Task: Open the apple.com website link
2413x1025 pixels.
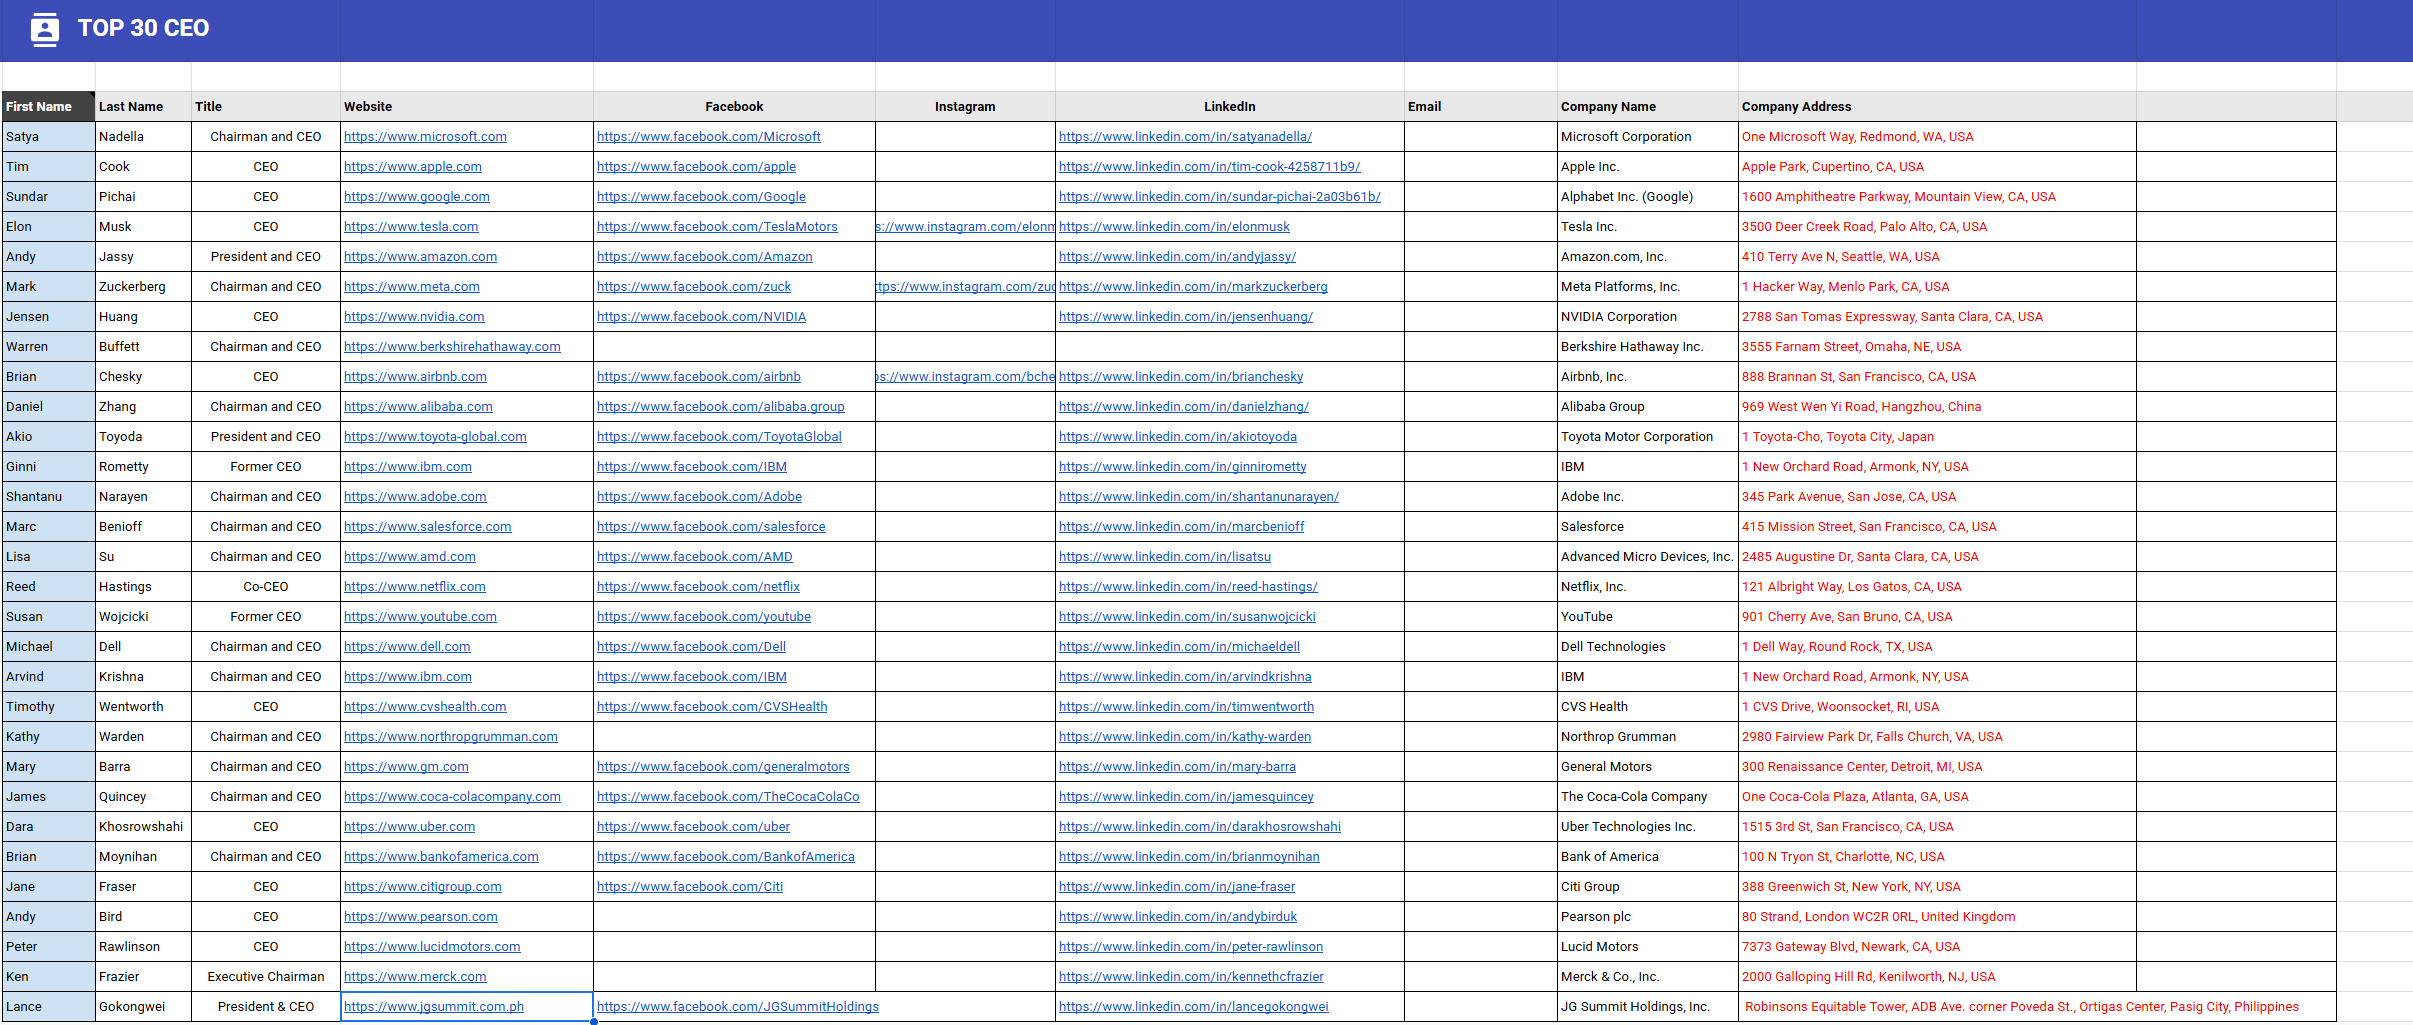Action: 413,167
